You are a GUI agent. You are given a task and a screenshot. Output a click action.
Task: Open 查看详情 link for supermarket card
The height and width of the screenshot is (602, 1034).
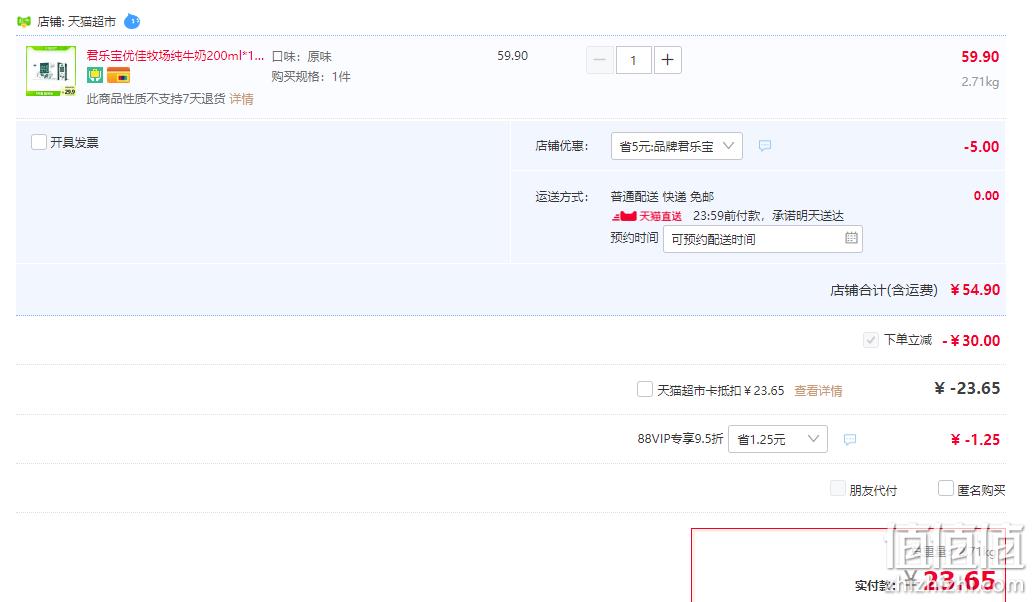click(818, 390)
